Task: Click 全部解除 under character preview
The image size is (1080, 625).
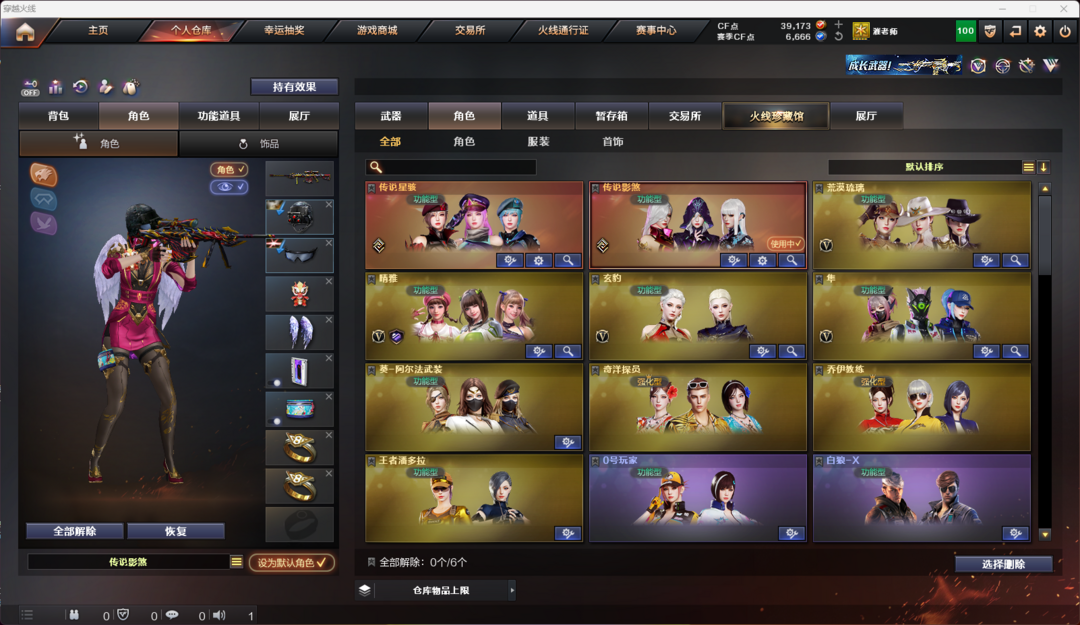Action: point(75,531)
